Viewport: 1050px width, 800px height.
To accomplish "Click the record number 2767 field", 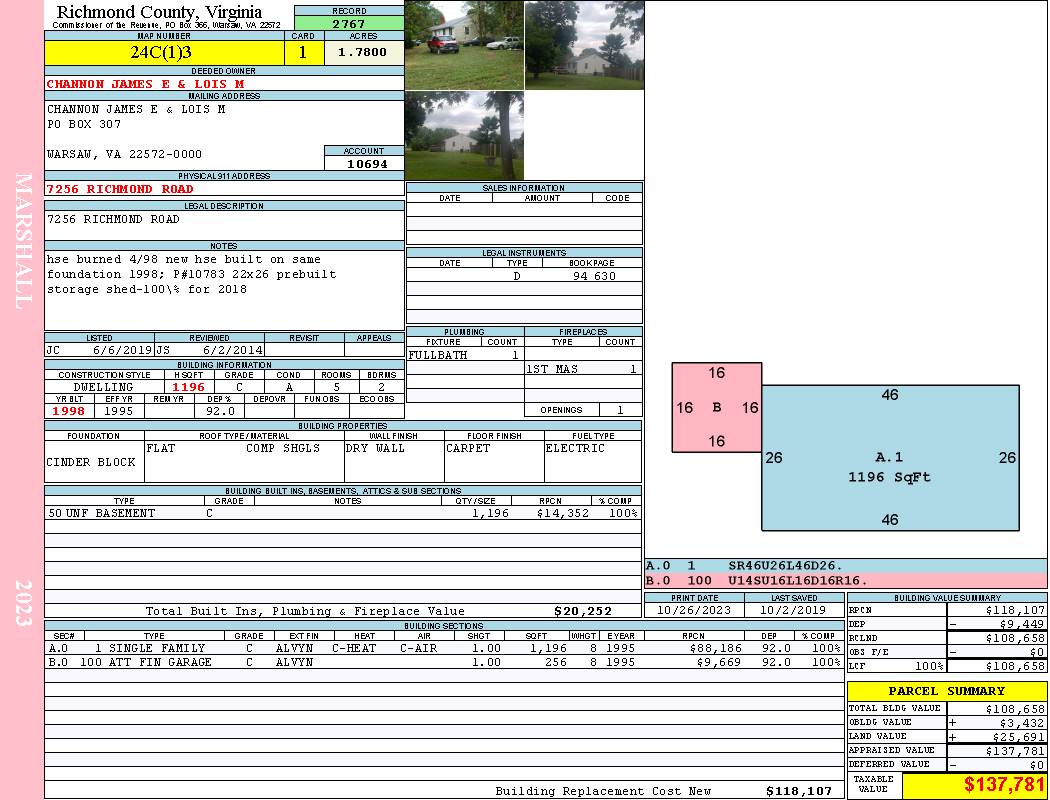I will (x=349, y=24).
